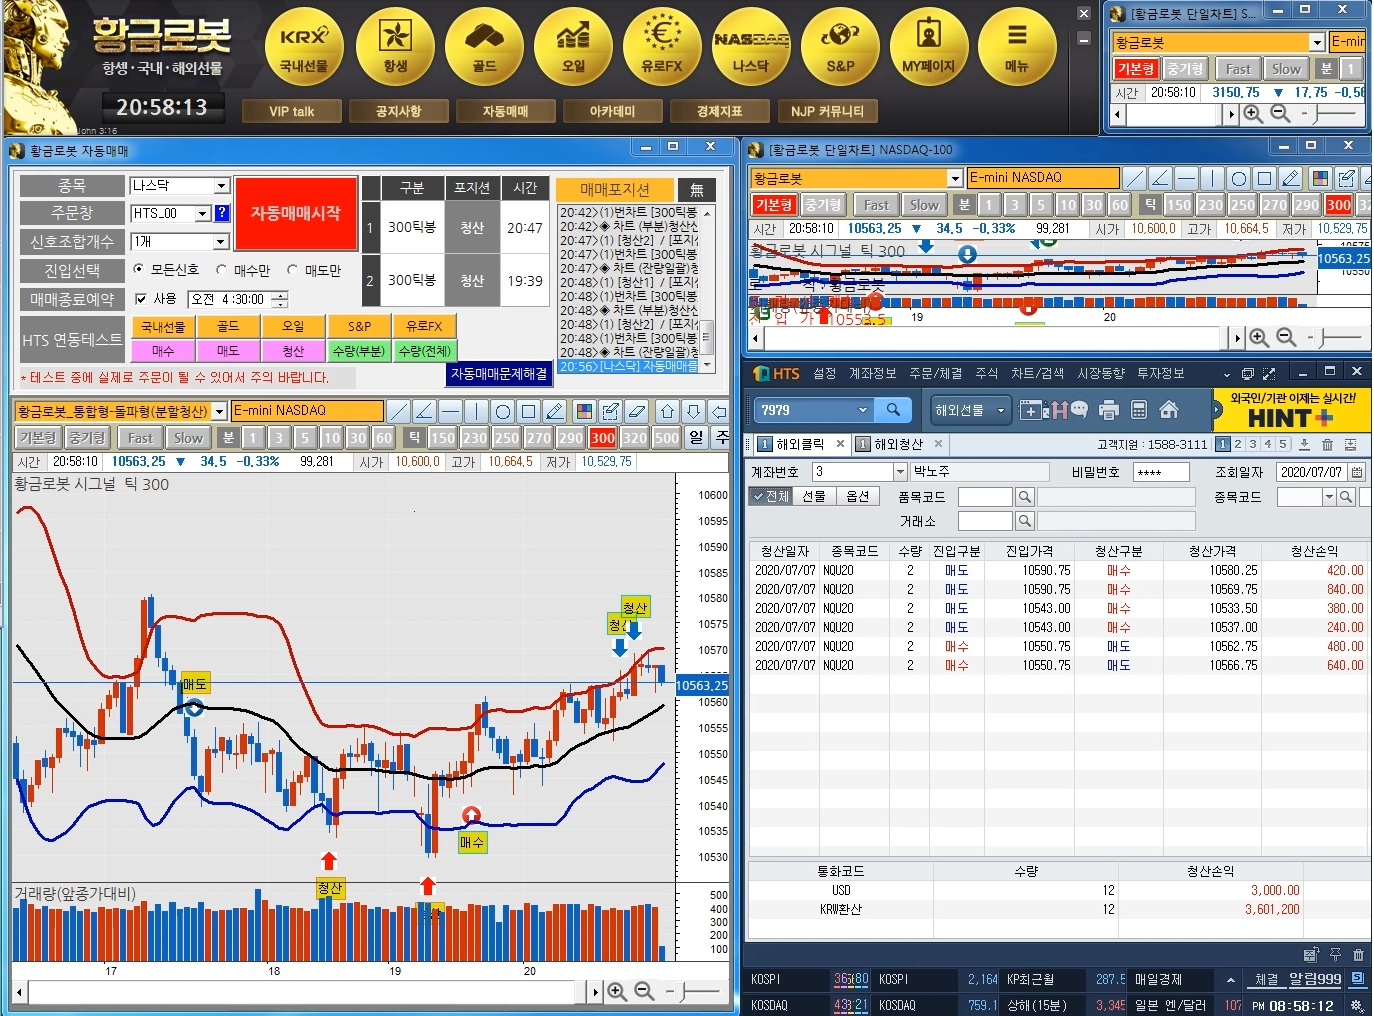
Task: Open calendar picker next to 조회일자
Action: click(x=1356, y=472)
